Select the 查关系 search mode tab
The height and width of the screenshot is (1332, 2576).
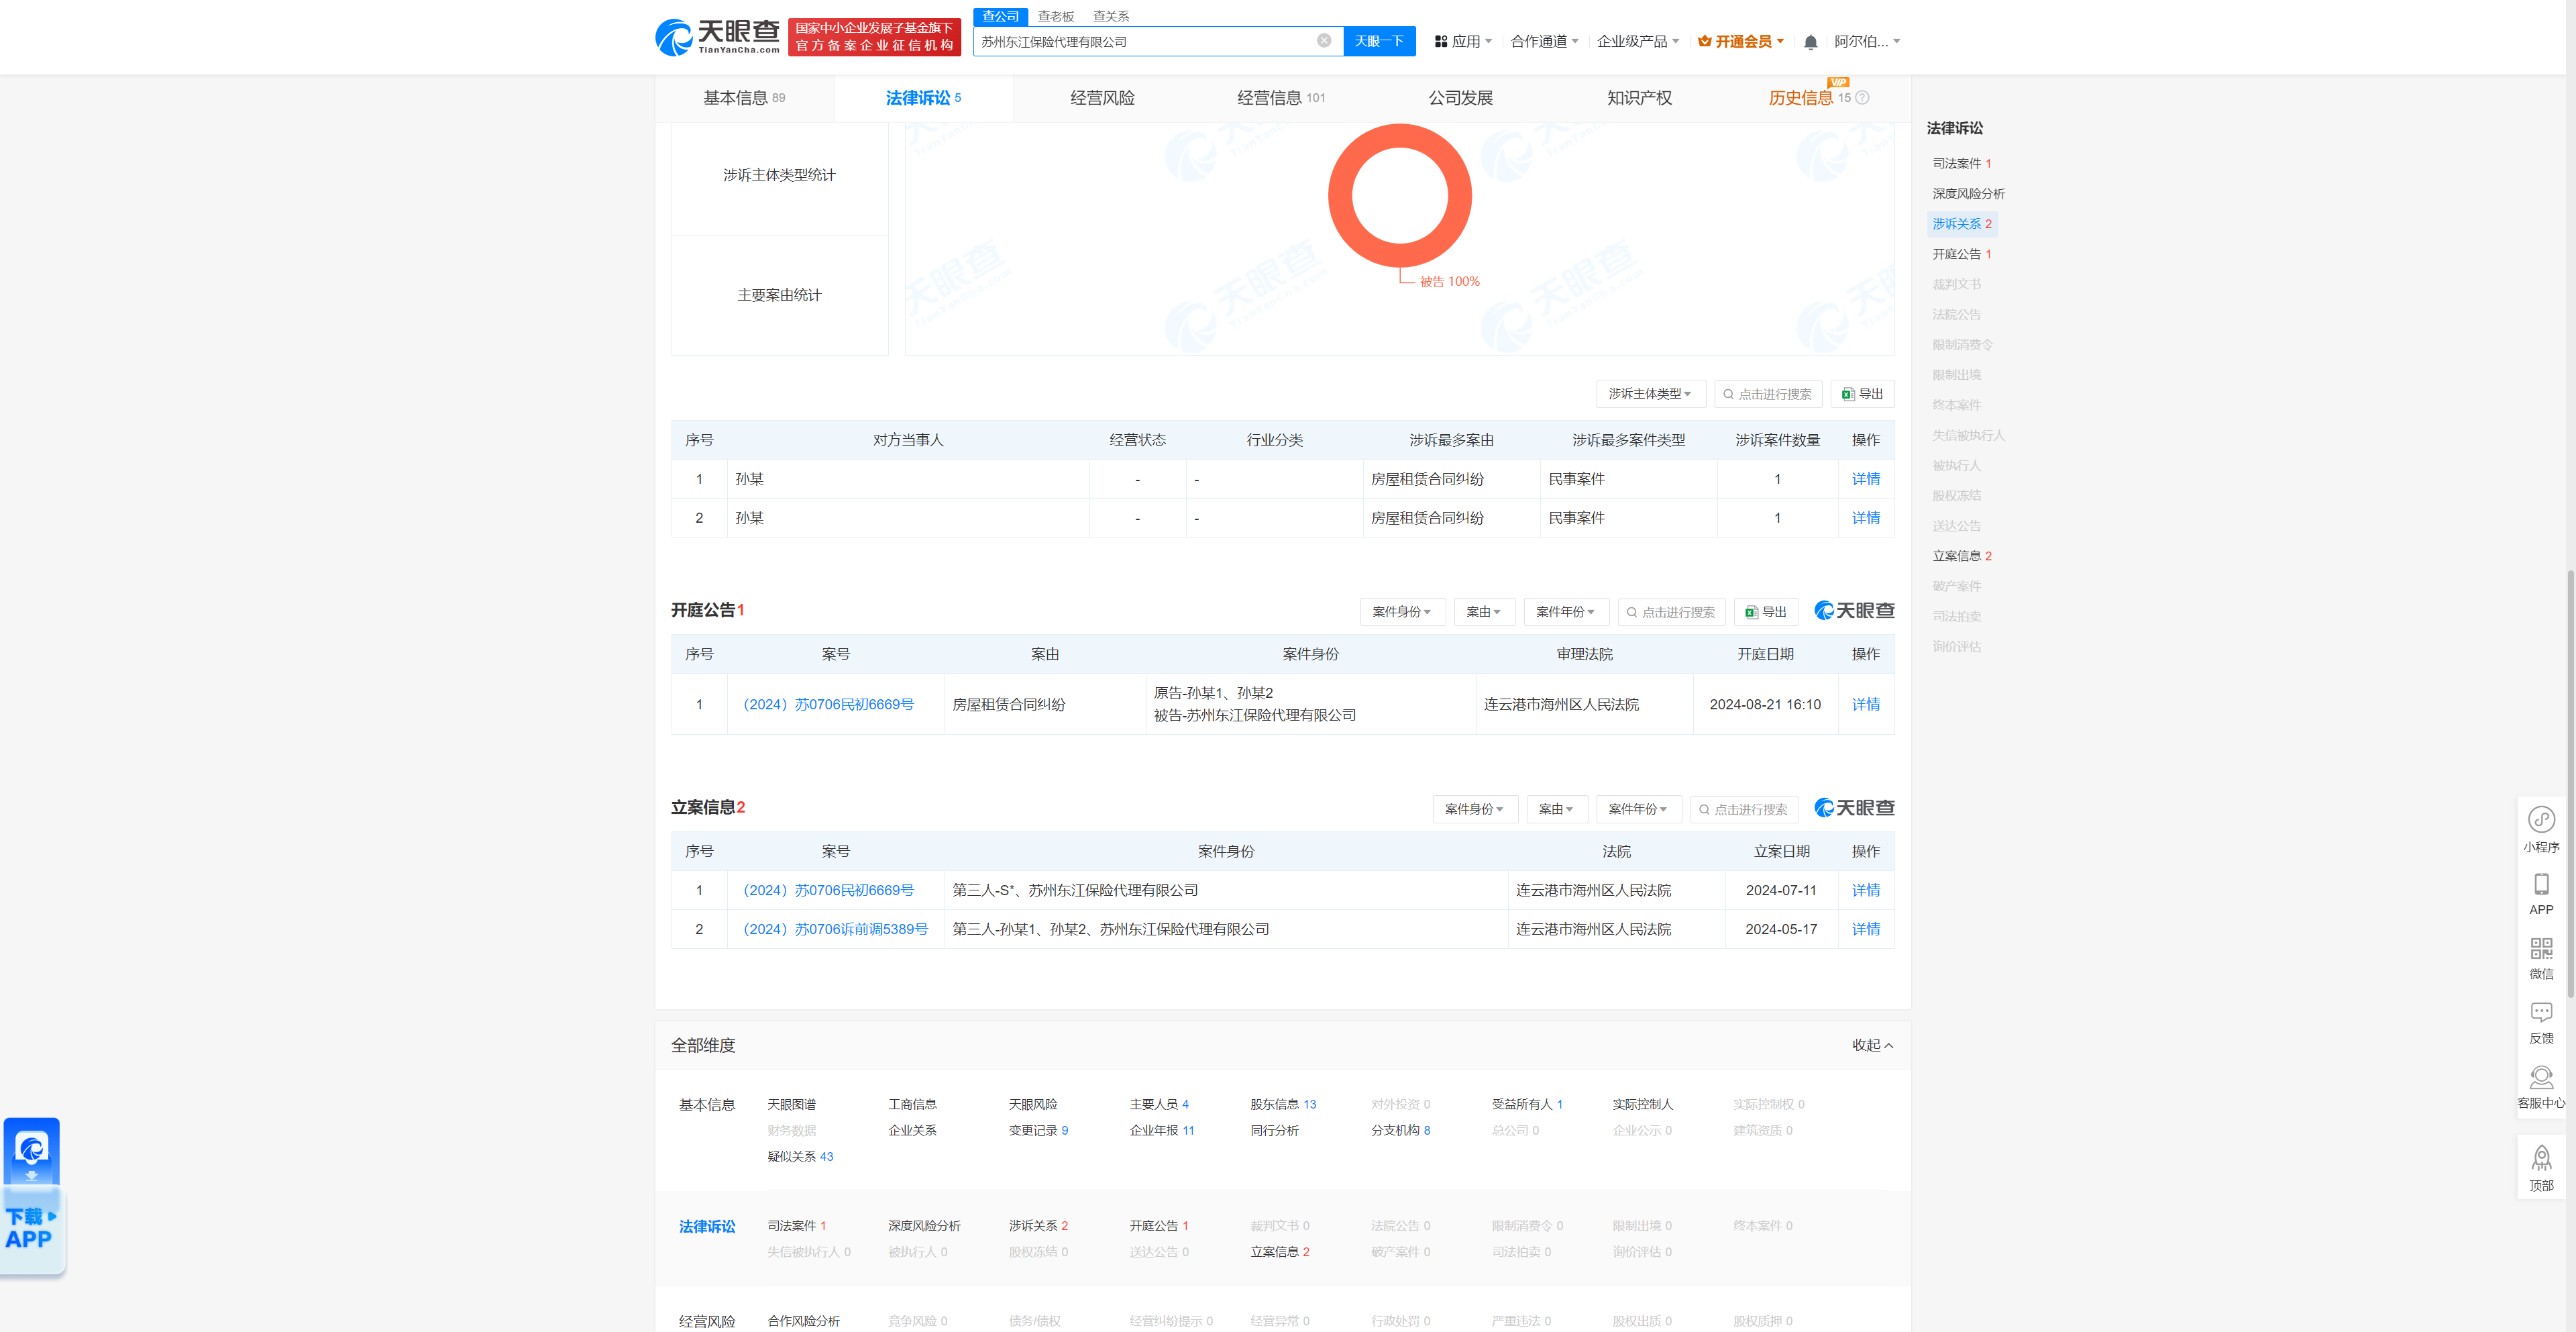(x=1110, y=16)
